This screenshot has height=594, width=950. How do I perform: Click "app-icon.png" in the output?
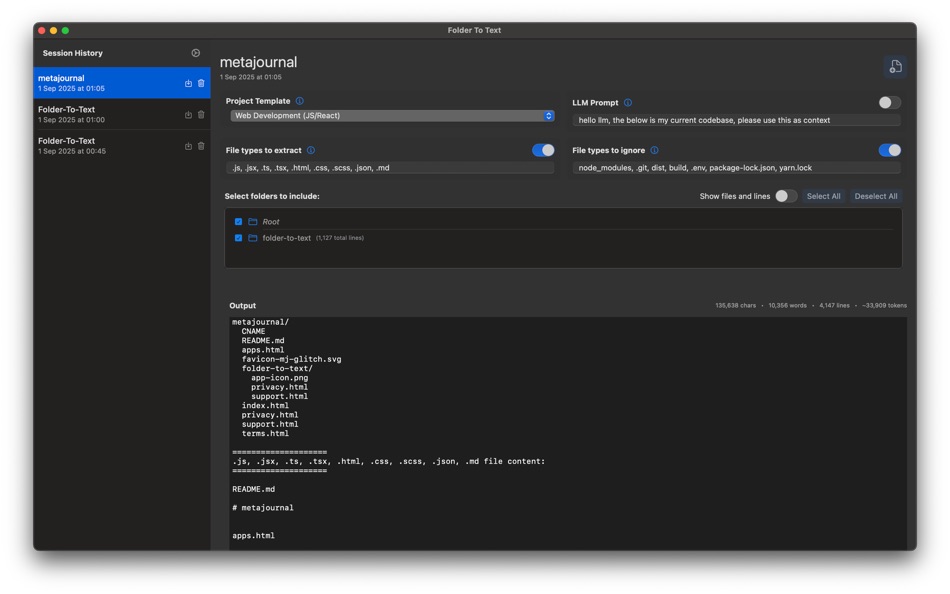click(279, 378)
